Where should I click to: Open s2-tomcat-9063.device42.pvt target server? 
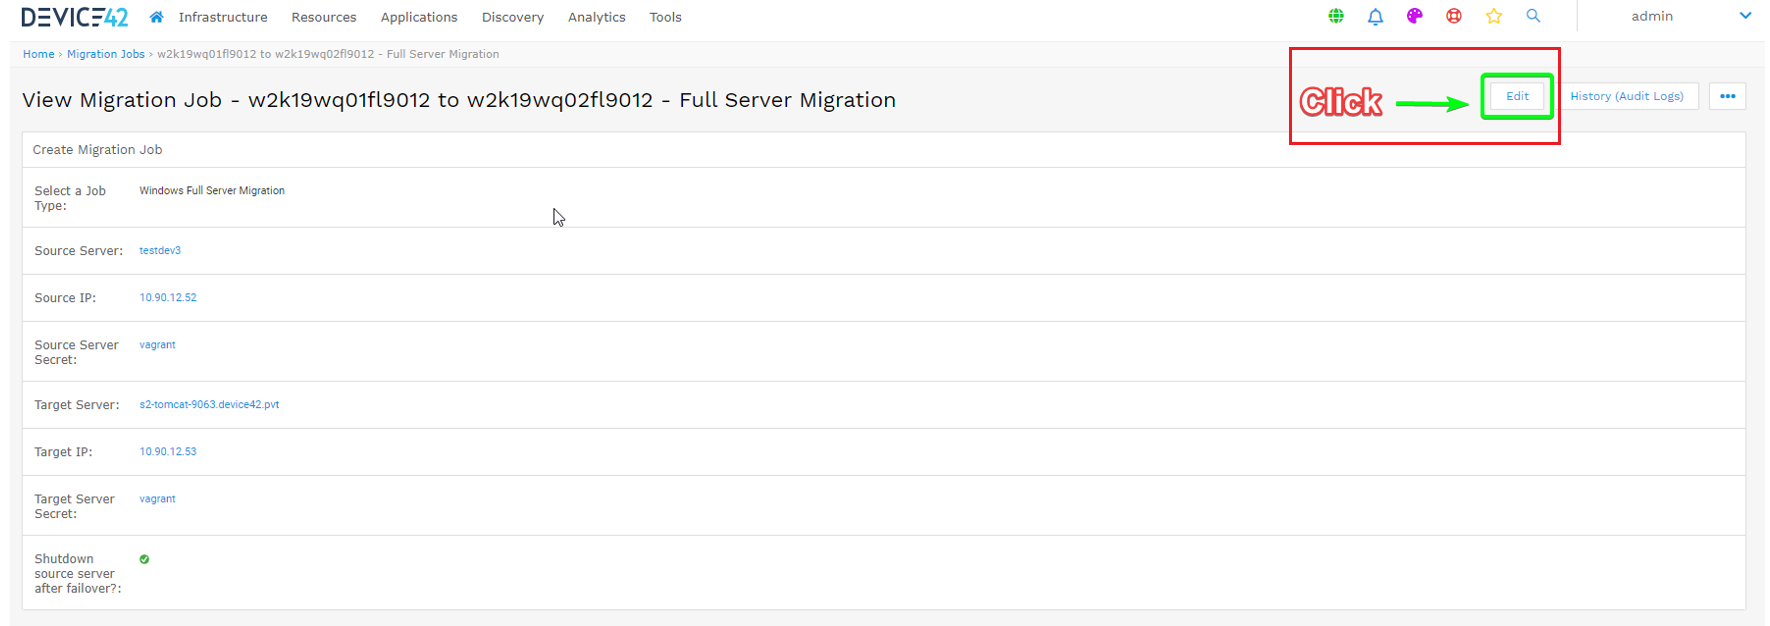click(x=209, y=404)
